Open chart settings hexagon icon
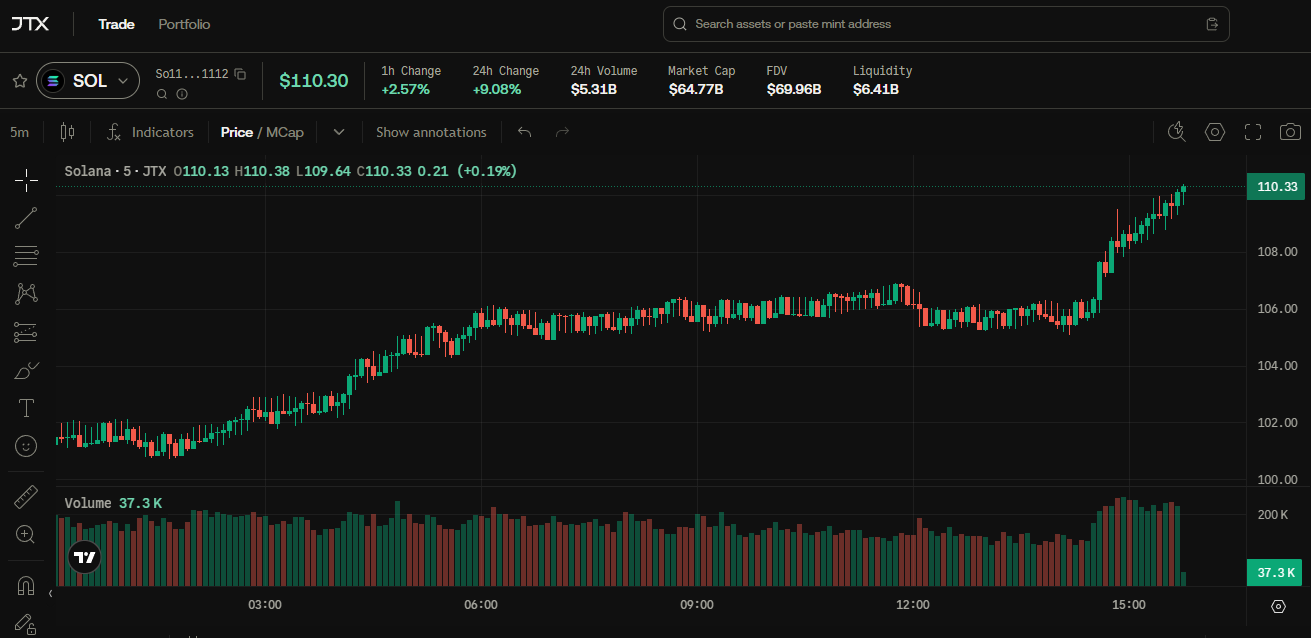Viewport: 1311px width, 638px height. (x=1215, y=132)
